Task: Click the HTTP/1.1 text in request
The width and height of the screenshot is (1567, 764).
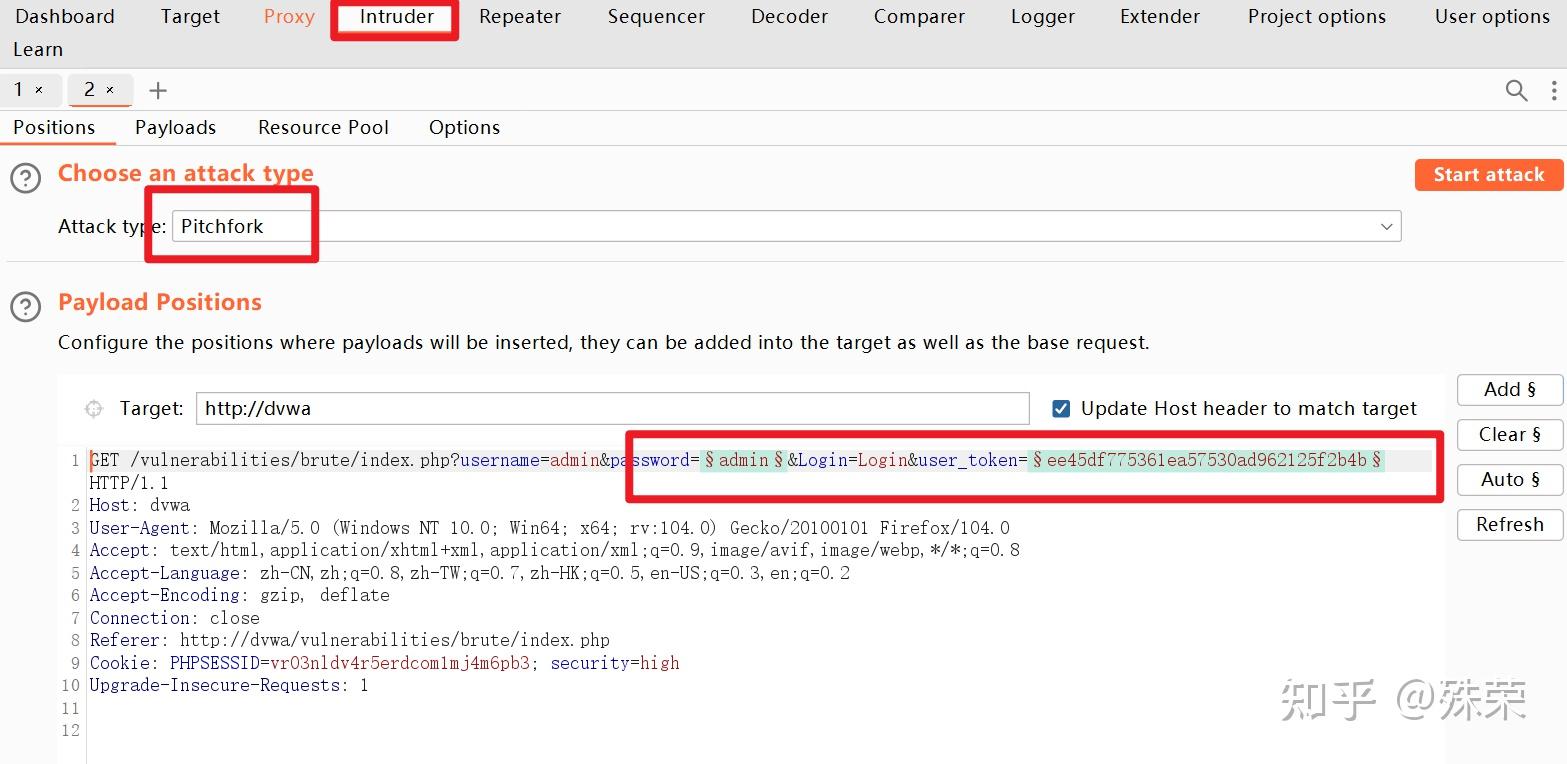Action: click(129, 483)
